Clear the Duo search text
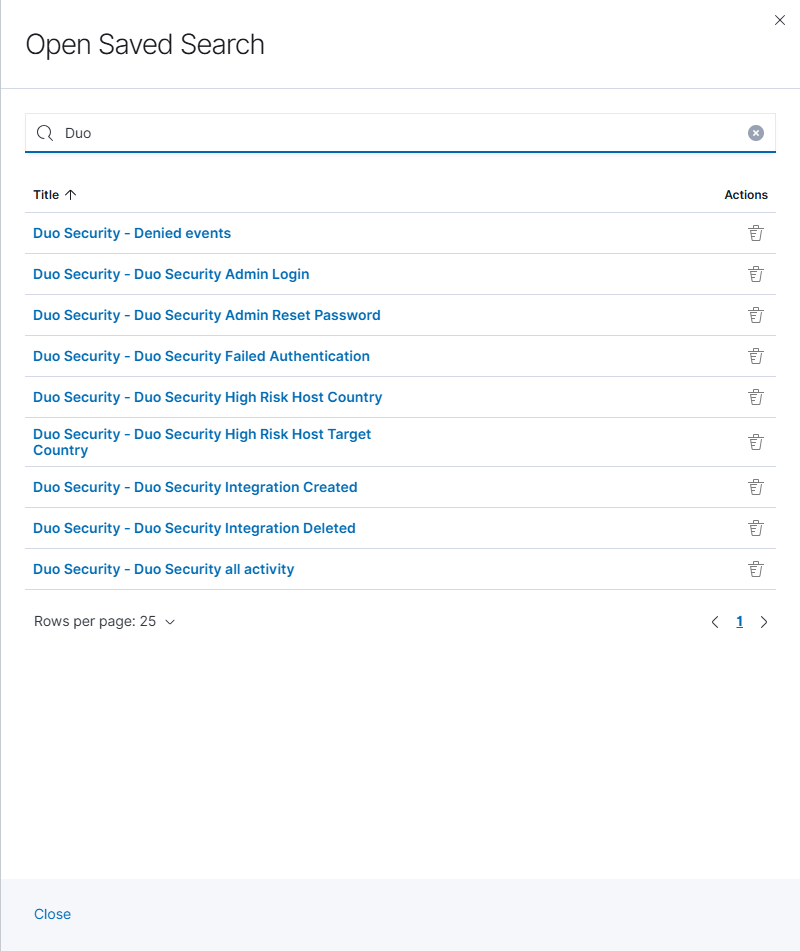 coord(755,133)
